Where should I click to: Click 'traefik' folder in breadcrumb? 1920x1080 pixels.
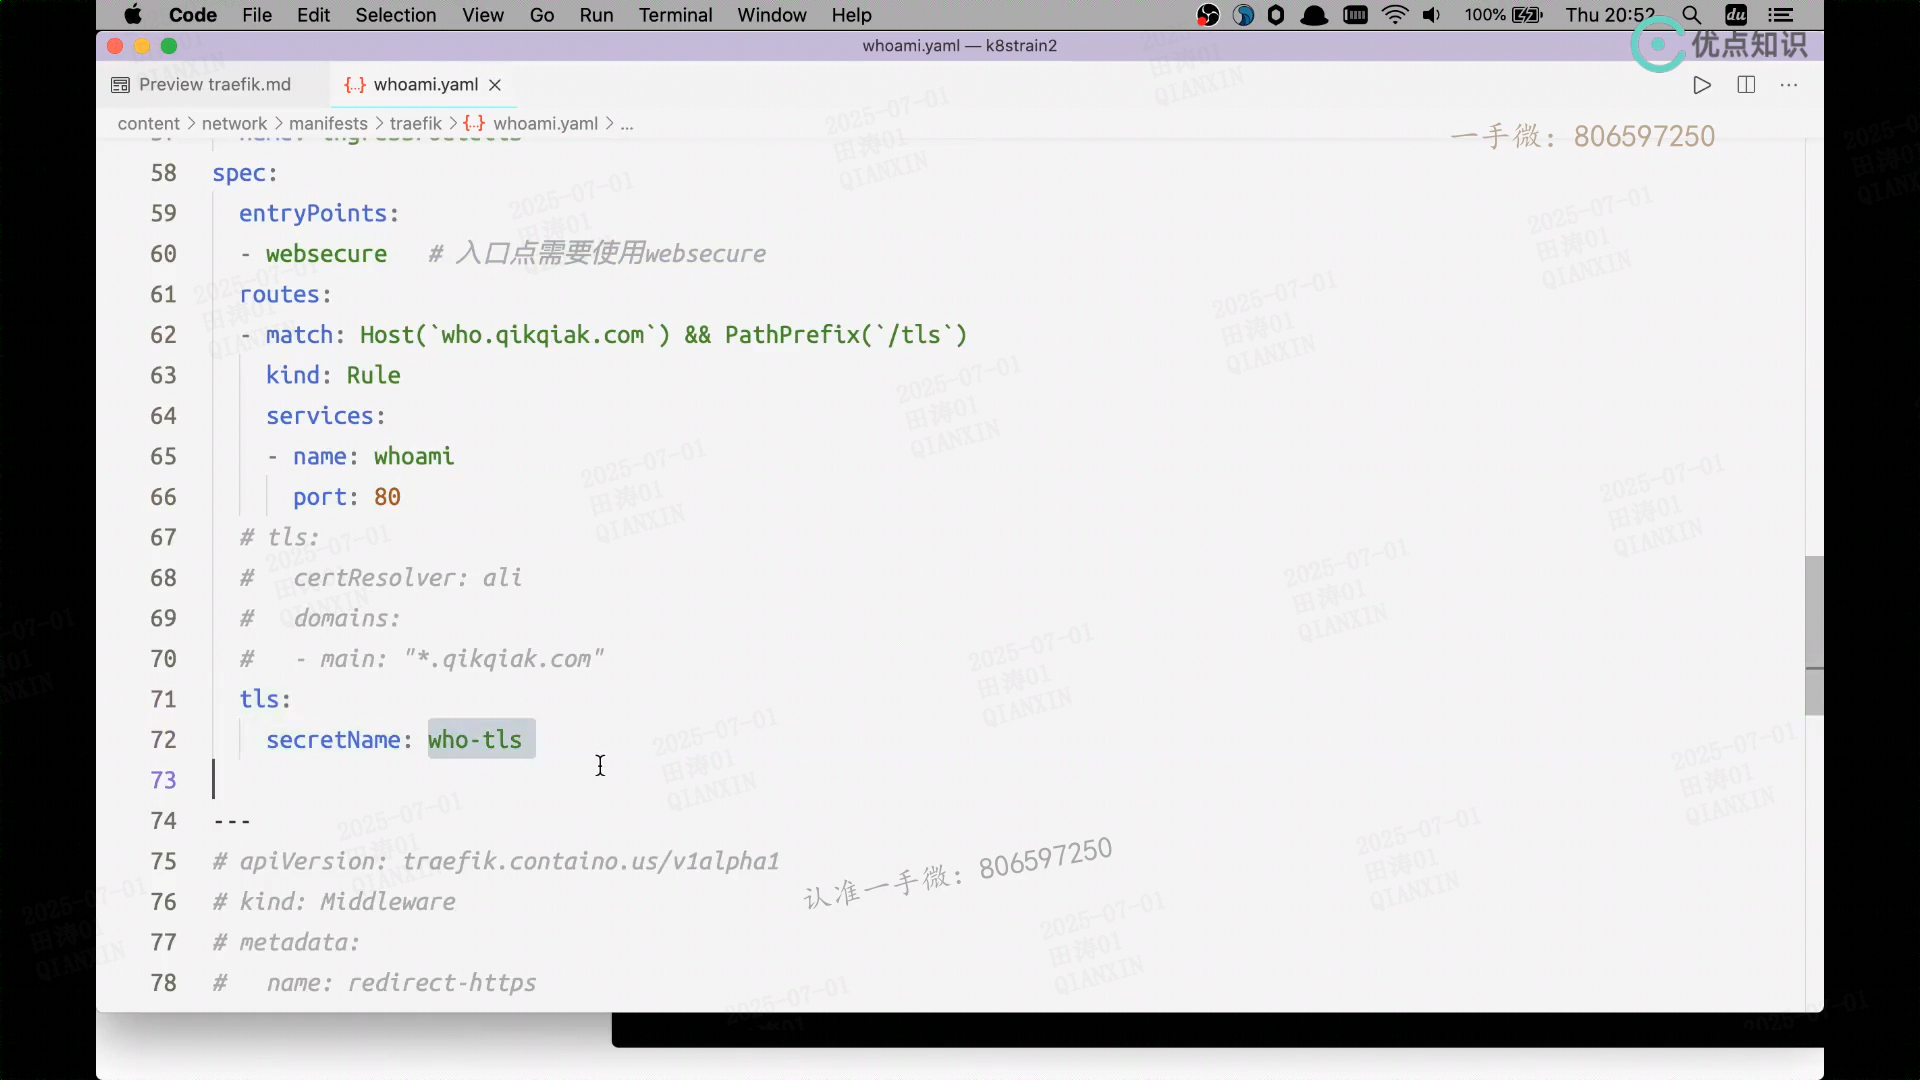(415, 124)
